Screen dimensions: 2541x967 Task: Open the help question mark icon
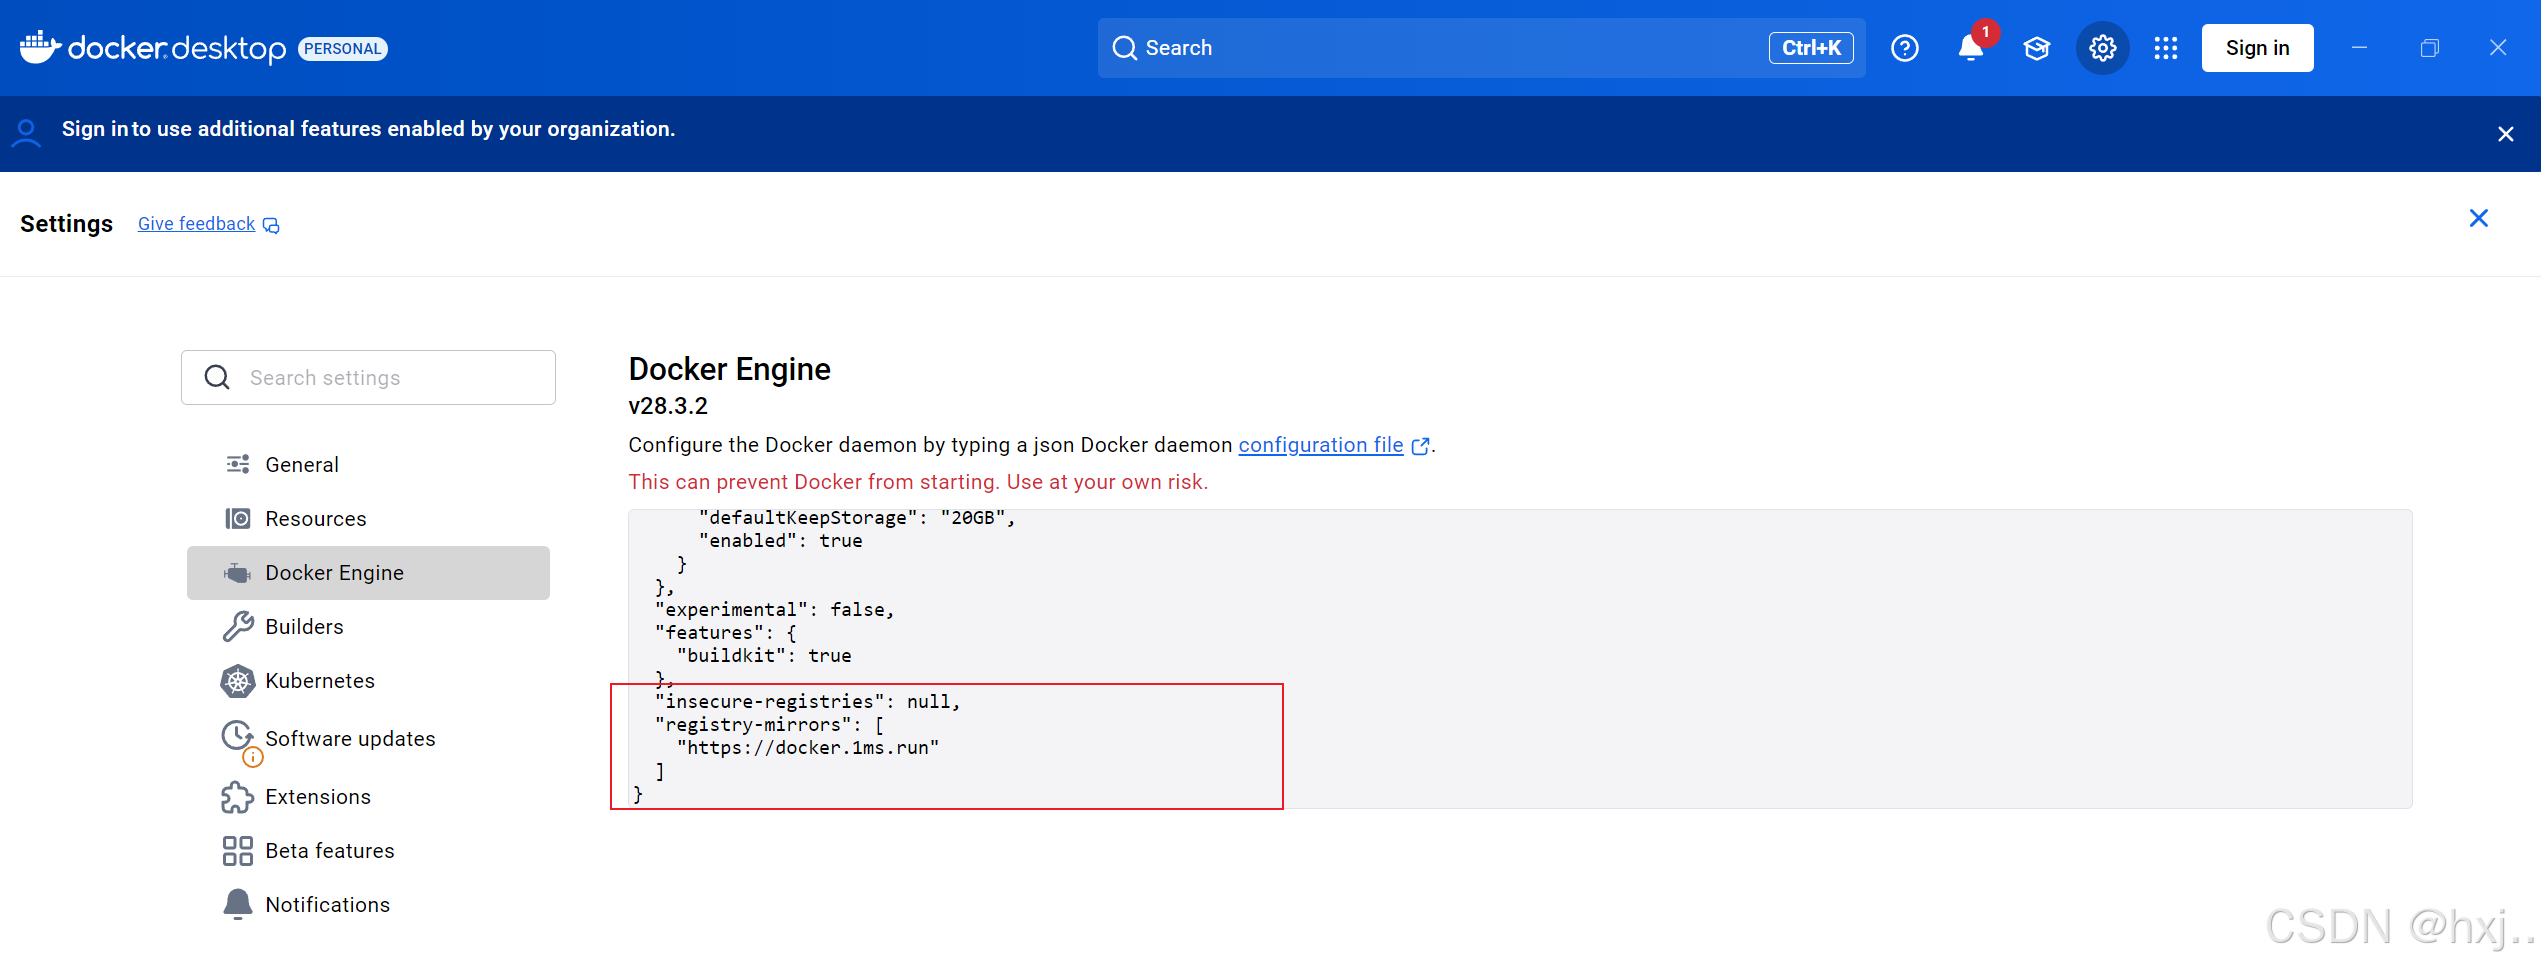(x=1904, y=48)
